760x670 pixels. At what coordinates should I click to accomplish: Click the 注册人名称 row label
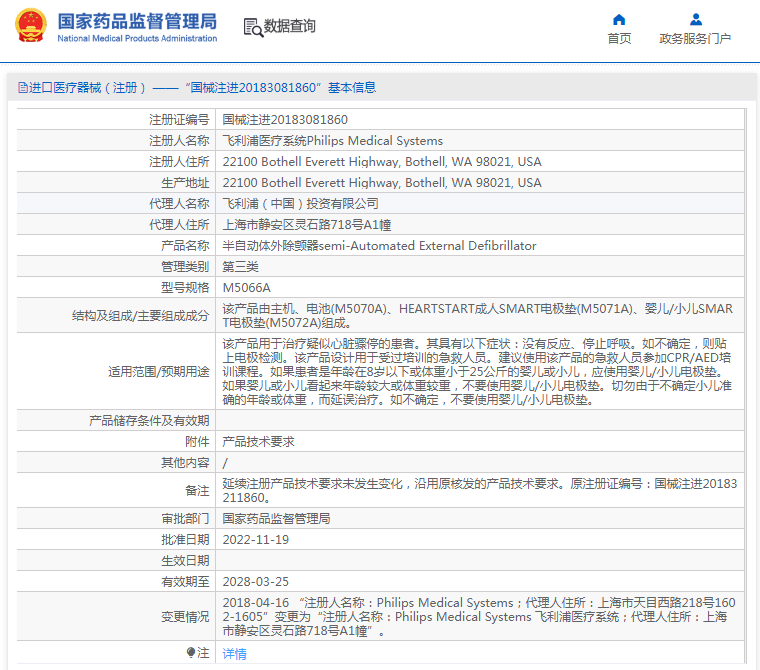(x=179, y=141)
